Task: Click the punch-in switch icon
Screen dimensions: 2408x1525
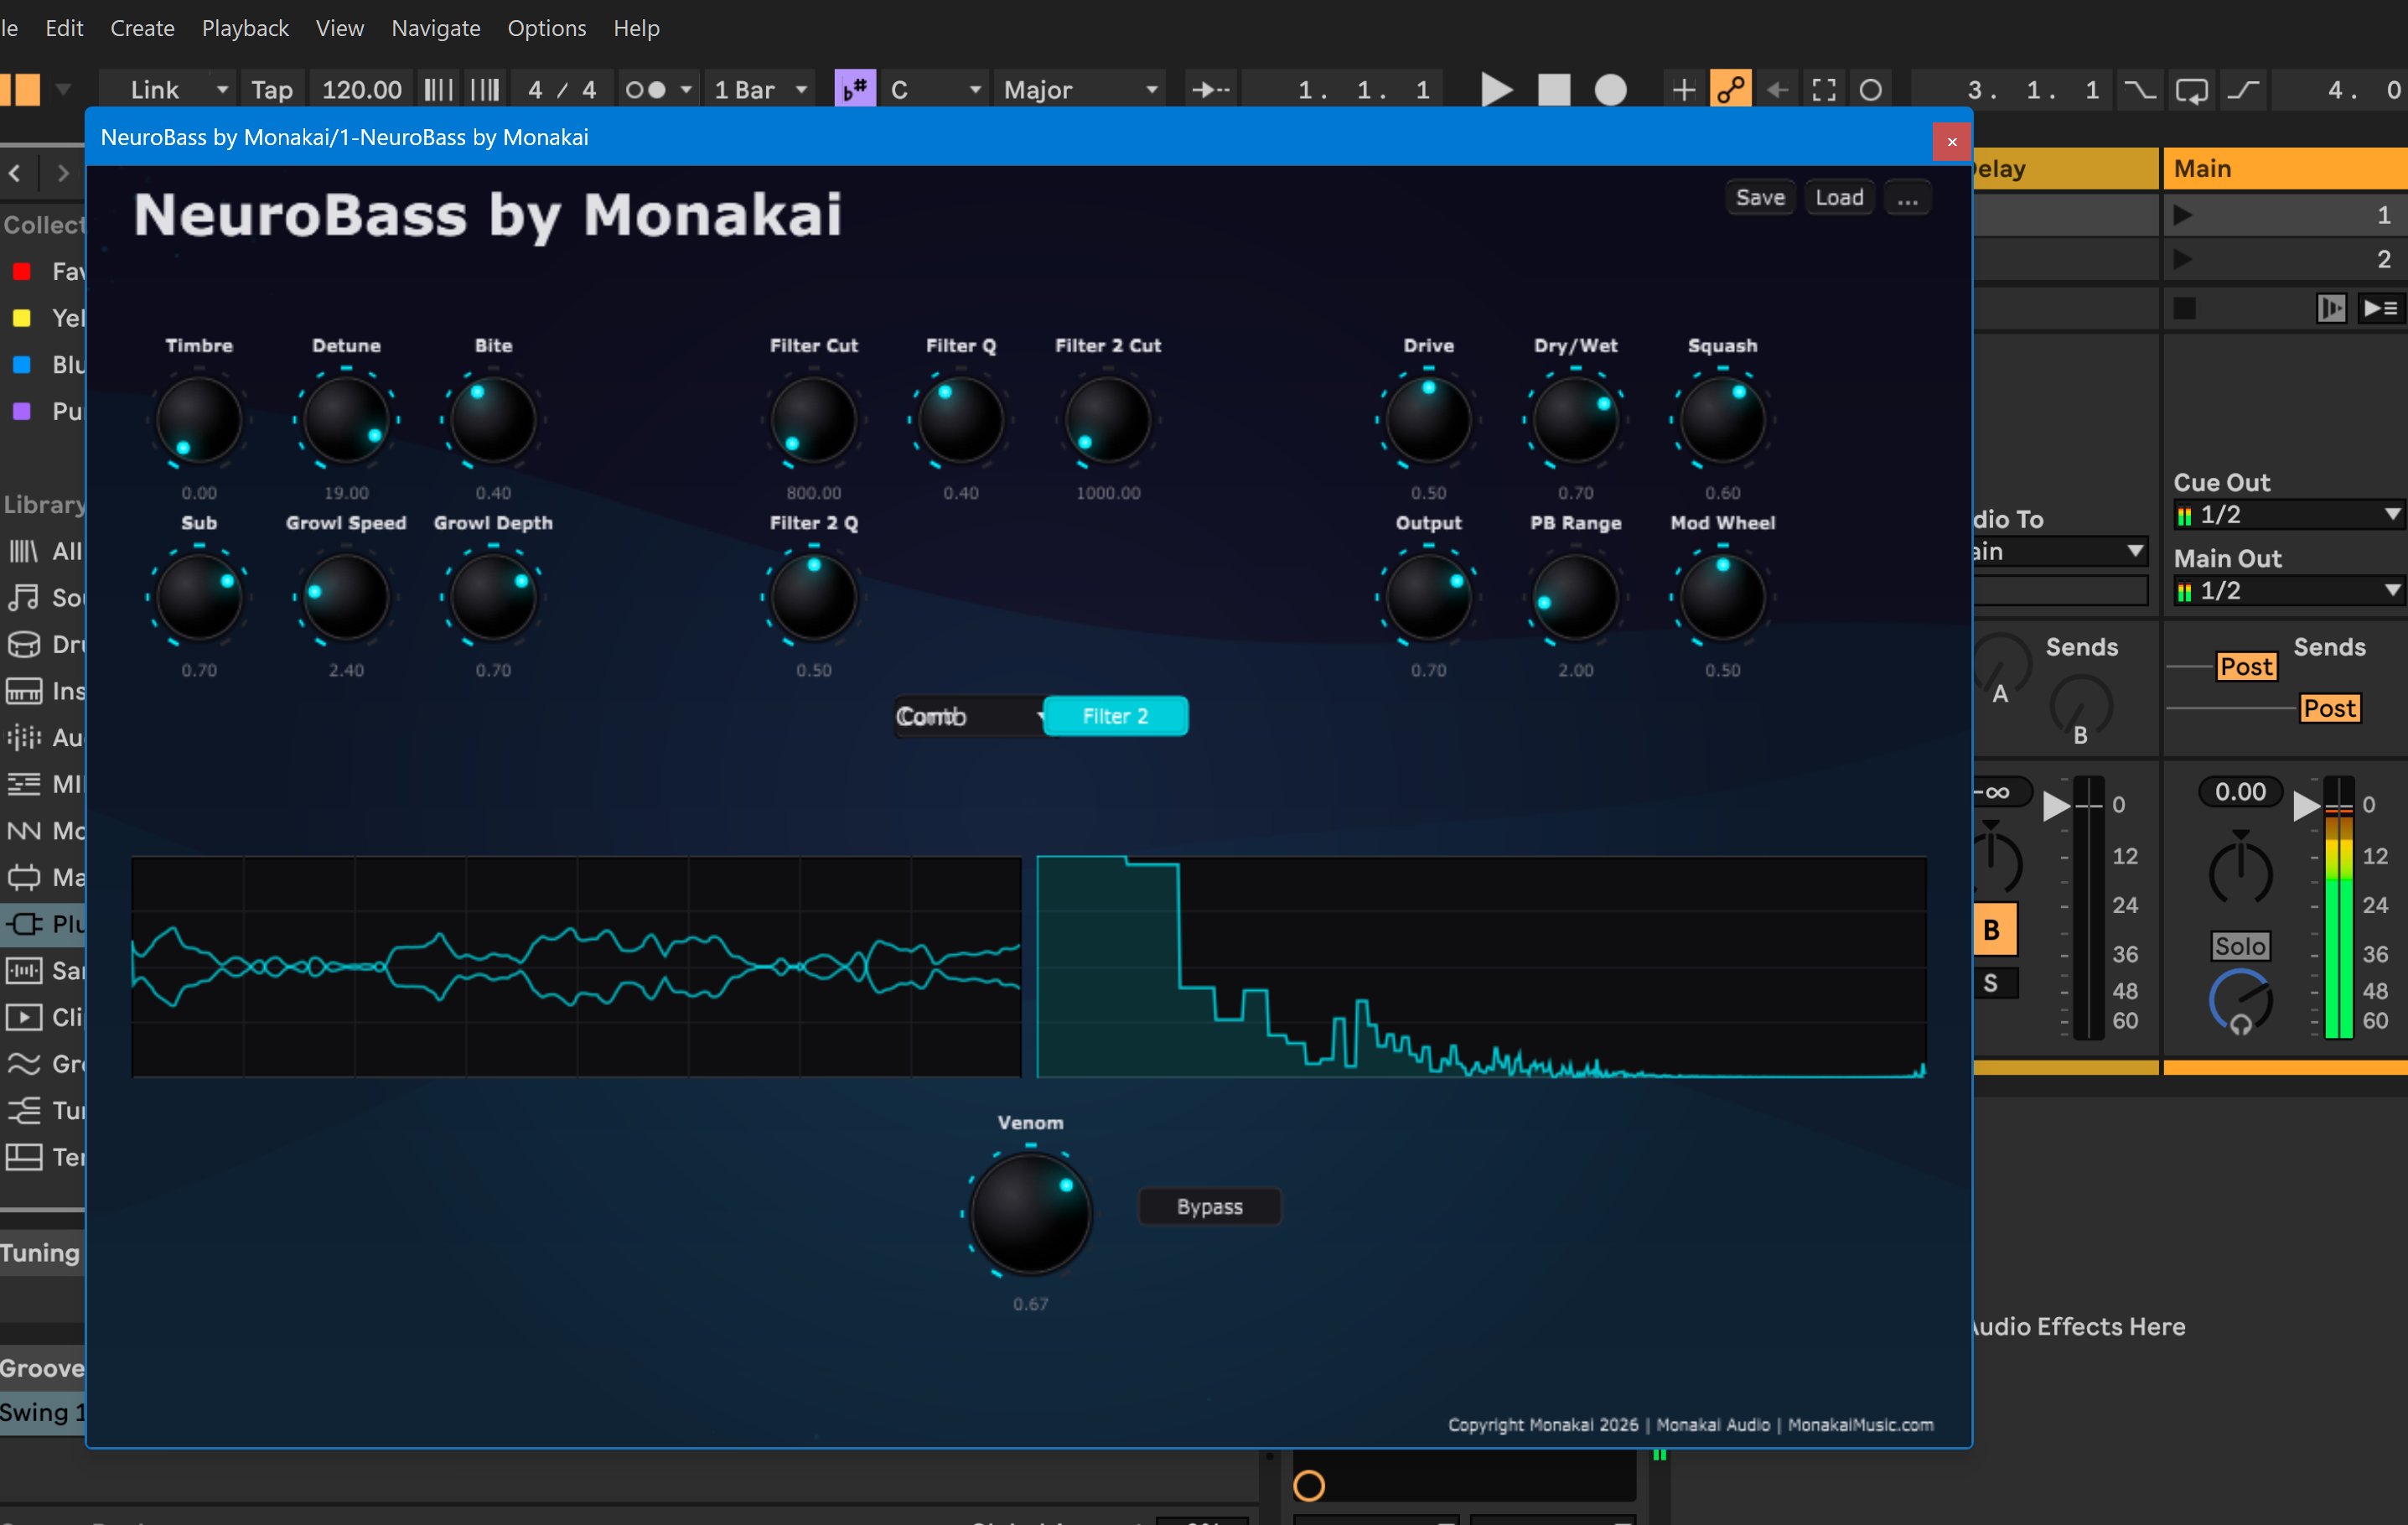Action: coord(2140,90)
